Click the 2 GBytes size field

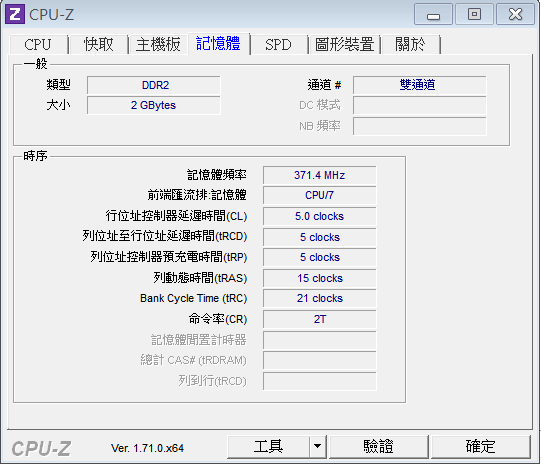(x=154, y=105)
